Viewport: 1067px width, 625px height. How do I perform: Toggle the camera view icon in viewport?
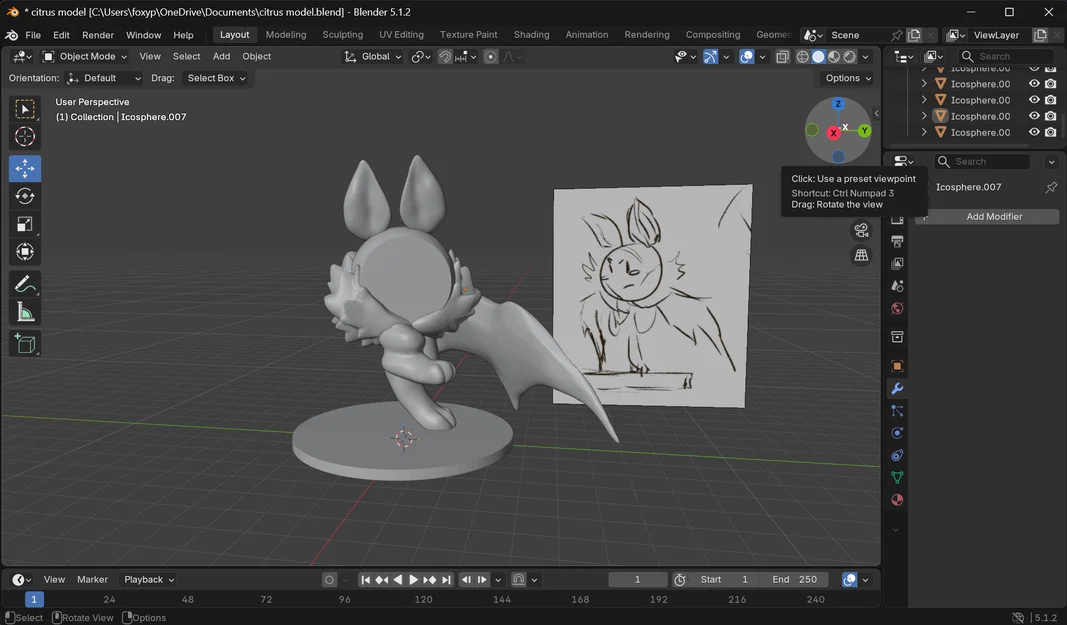(861, 230)
